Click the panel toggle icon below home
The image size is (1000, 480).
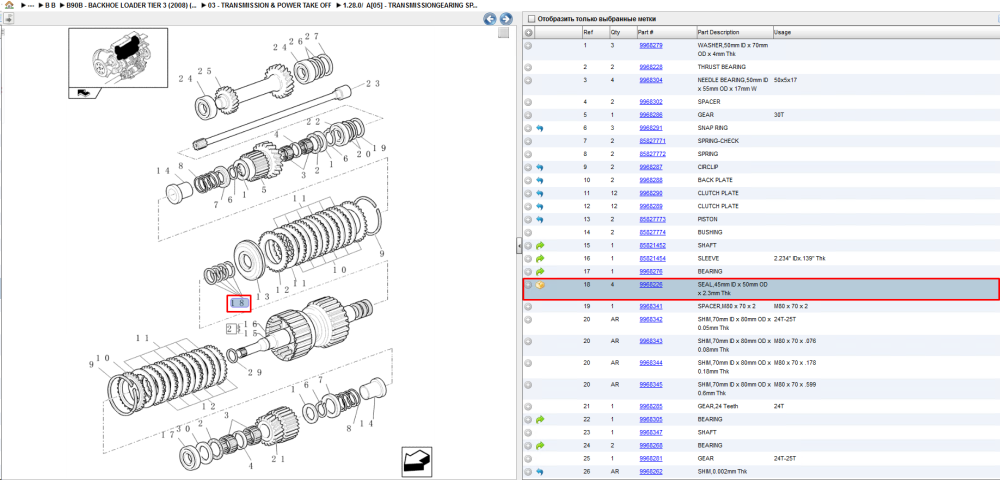click(9, 18)
